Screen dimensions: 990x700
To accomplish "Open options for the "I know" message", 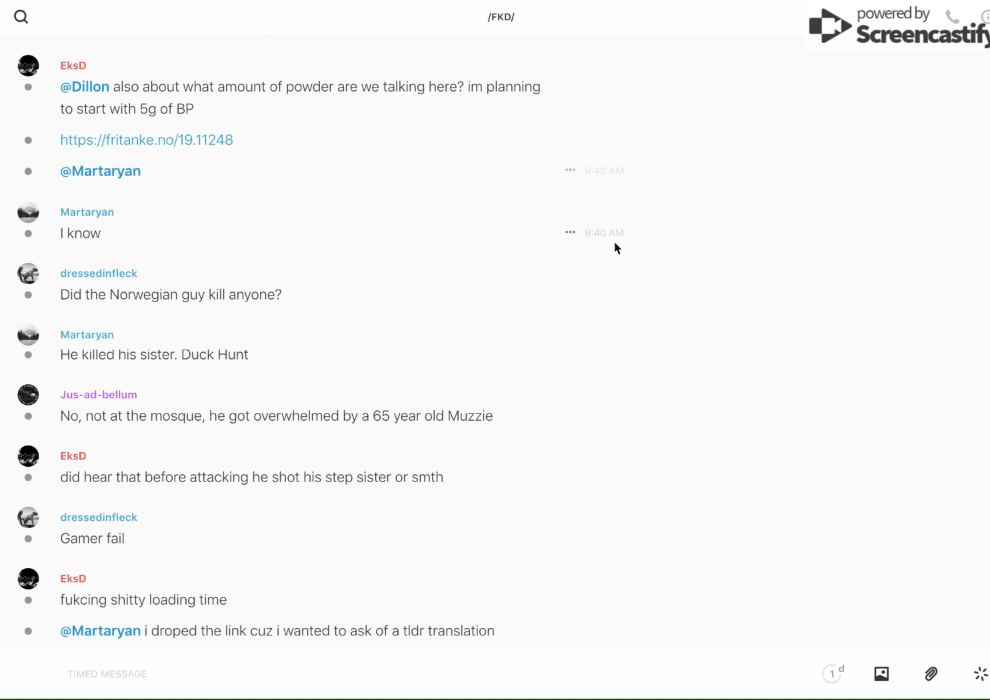I will pyautogui.click(x=570, y=232).
